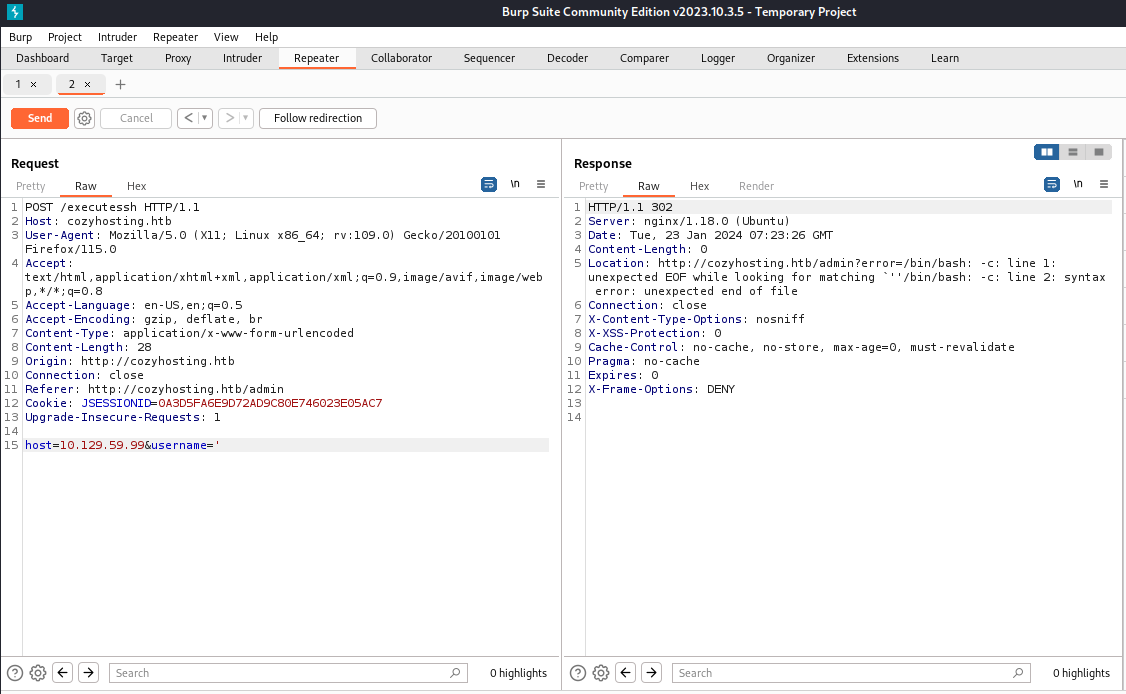Select Request Pretty view tab
Screen dimensions: 1126x694
tap(31, 186)
